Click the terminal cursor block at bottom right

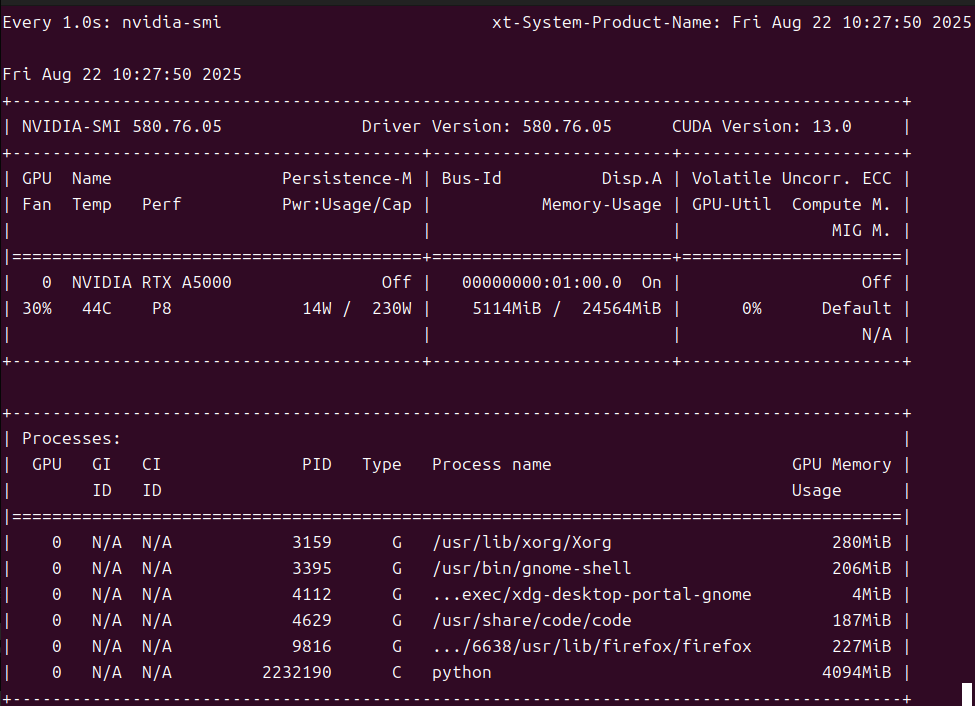click(x=966, y=694)
